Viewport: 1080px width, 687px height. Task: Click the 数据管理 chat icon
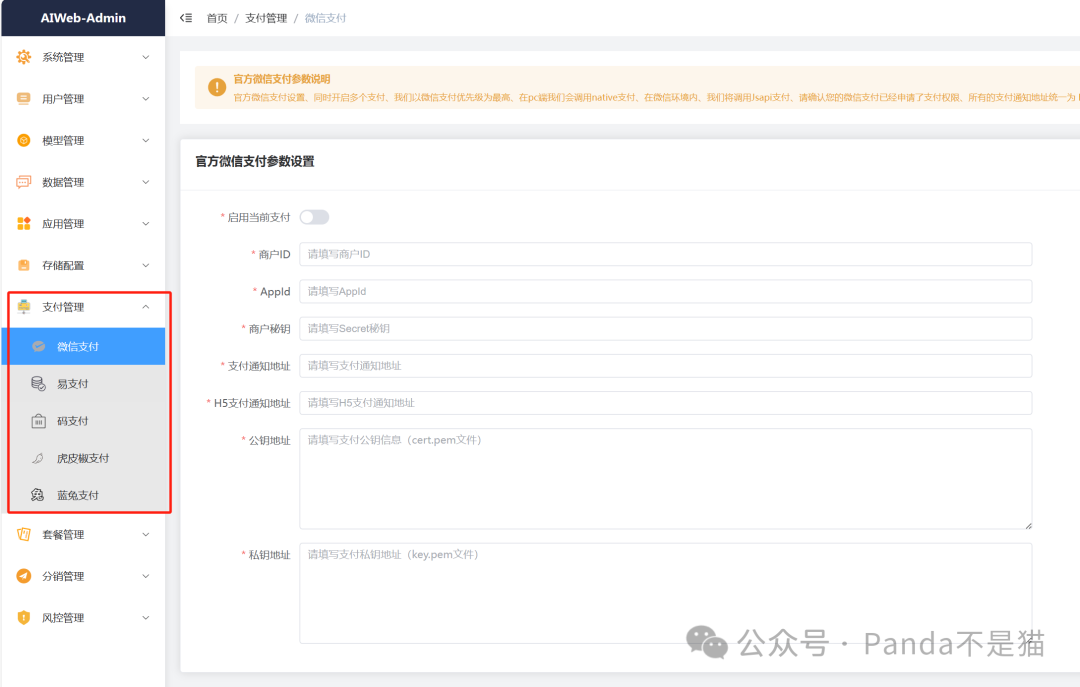pyautogui.click(x=23, y=182)
